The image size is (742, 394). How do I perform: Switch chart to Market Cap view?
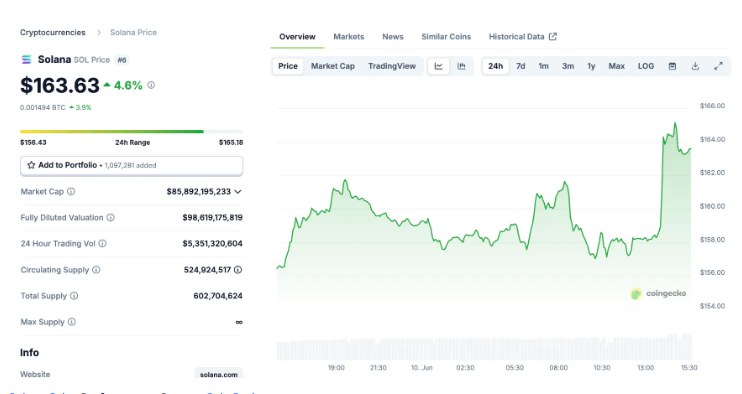pyautogui.click(x=333, y=66)
